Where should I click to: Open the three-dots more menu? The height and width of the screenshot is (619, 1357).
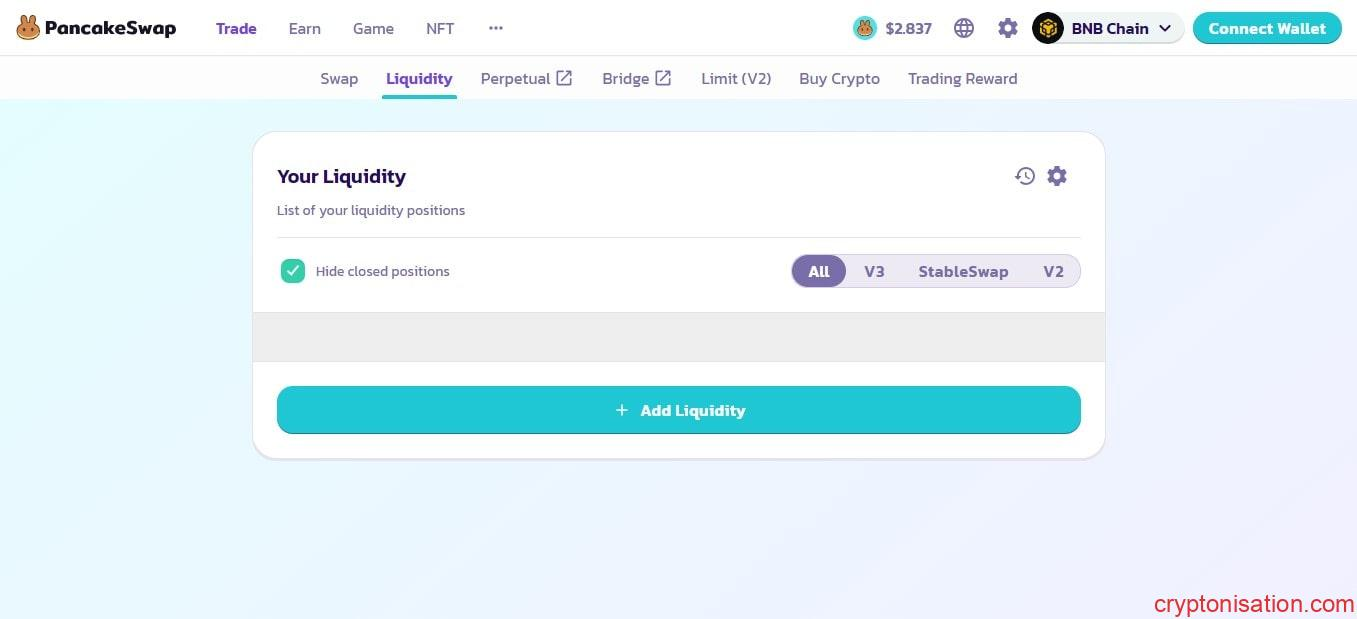pos(495,28)
